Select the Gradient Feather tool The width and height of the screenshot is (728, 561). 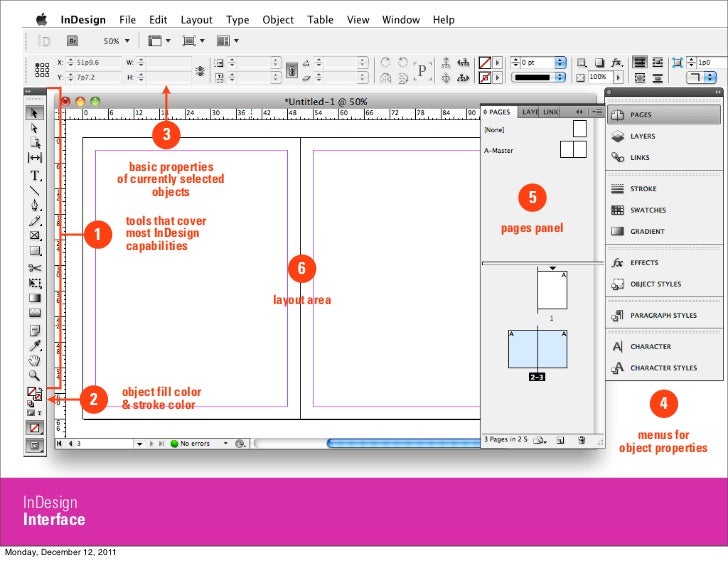(x=34, y=313)
